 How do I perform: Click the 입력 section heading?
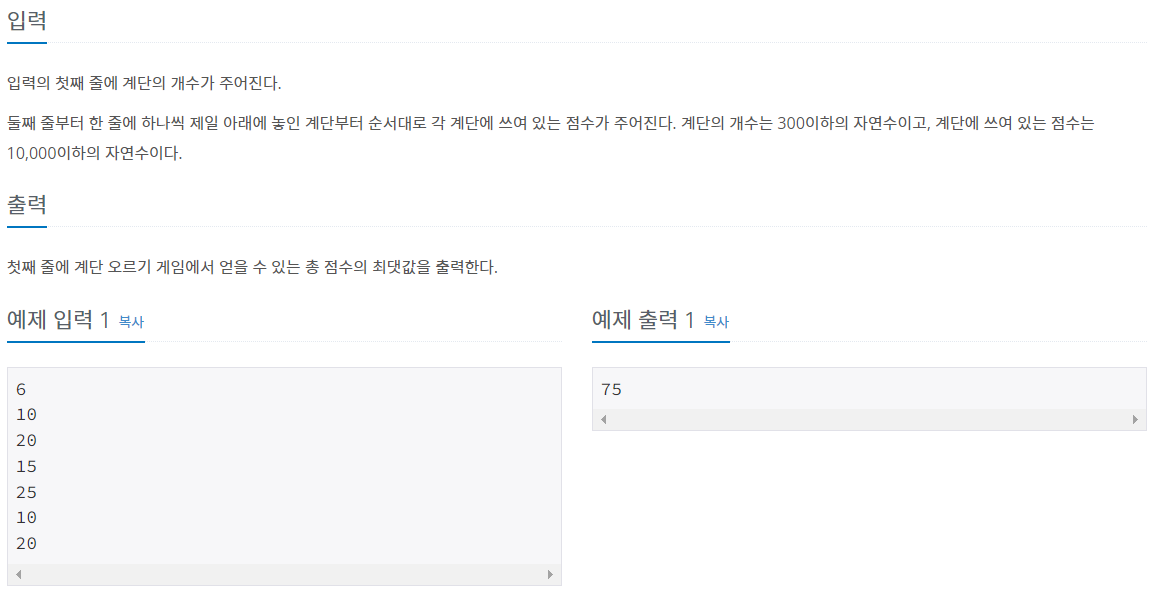pos(27,21)
